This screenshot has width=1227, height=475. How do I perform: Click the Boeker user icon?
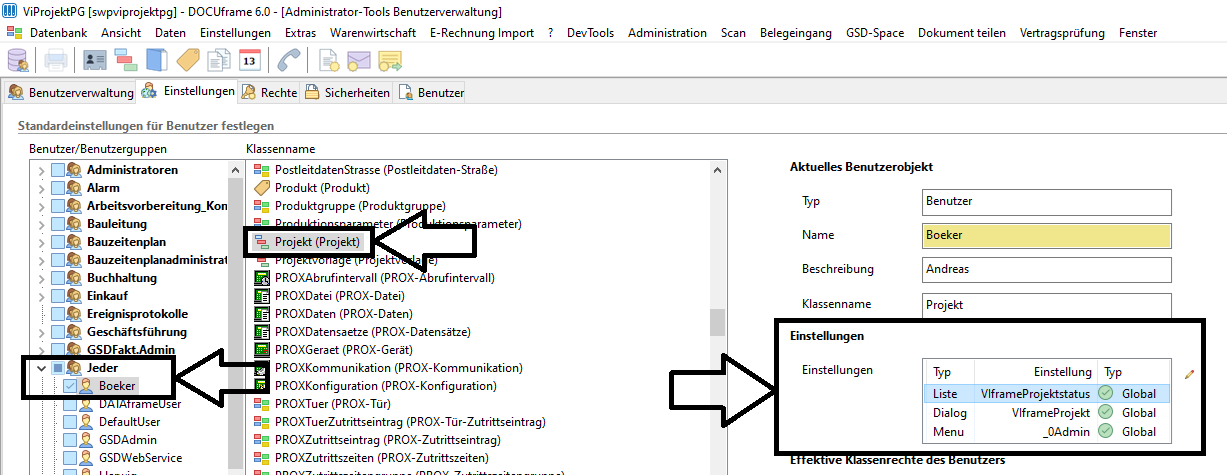[x=88, y=385]
